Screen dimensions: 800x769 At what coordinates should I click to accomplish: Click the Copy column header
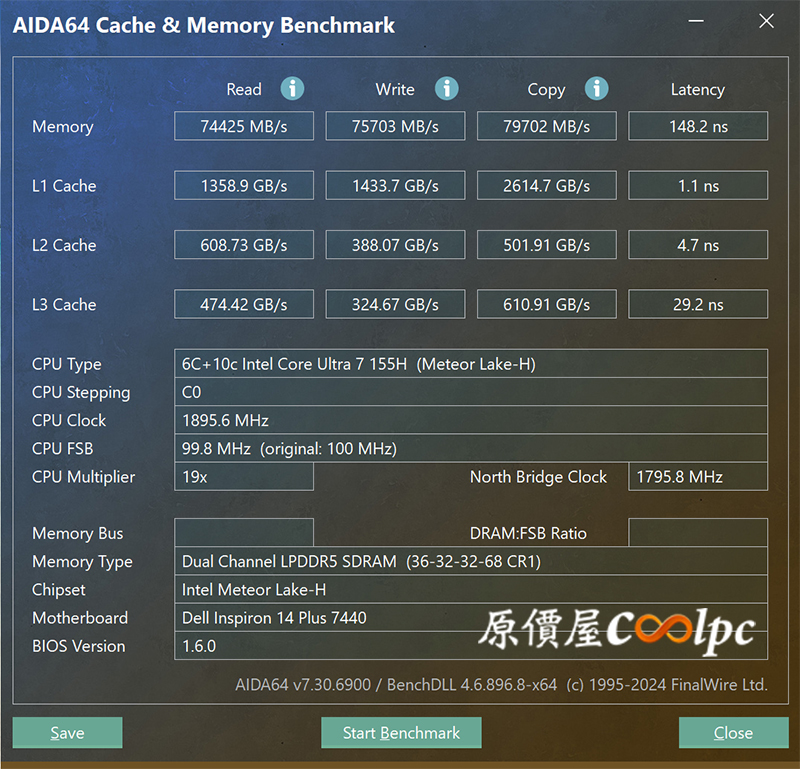pos(546,90)
